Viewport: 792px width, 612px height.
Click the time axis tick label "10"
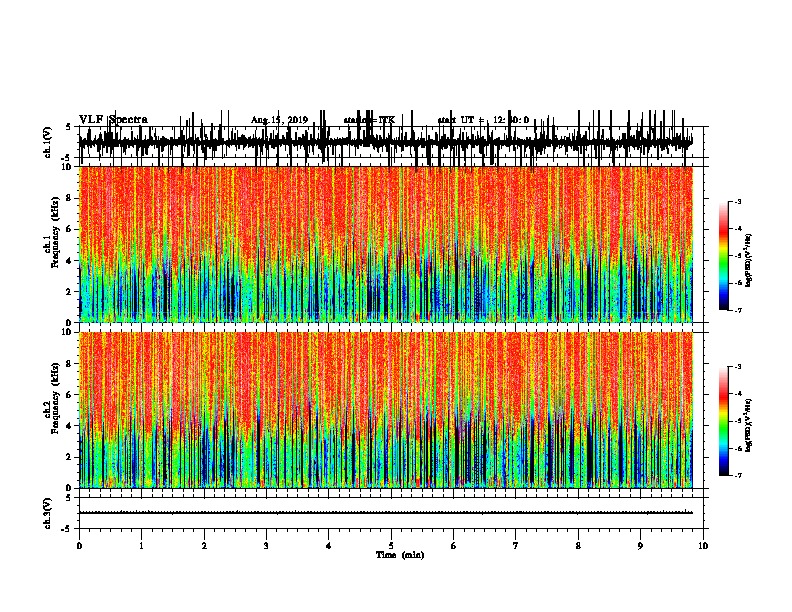click(x=703, y=546)
